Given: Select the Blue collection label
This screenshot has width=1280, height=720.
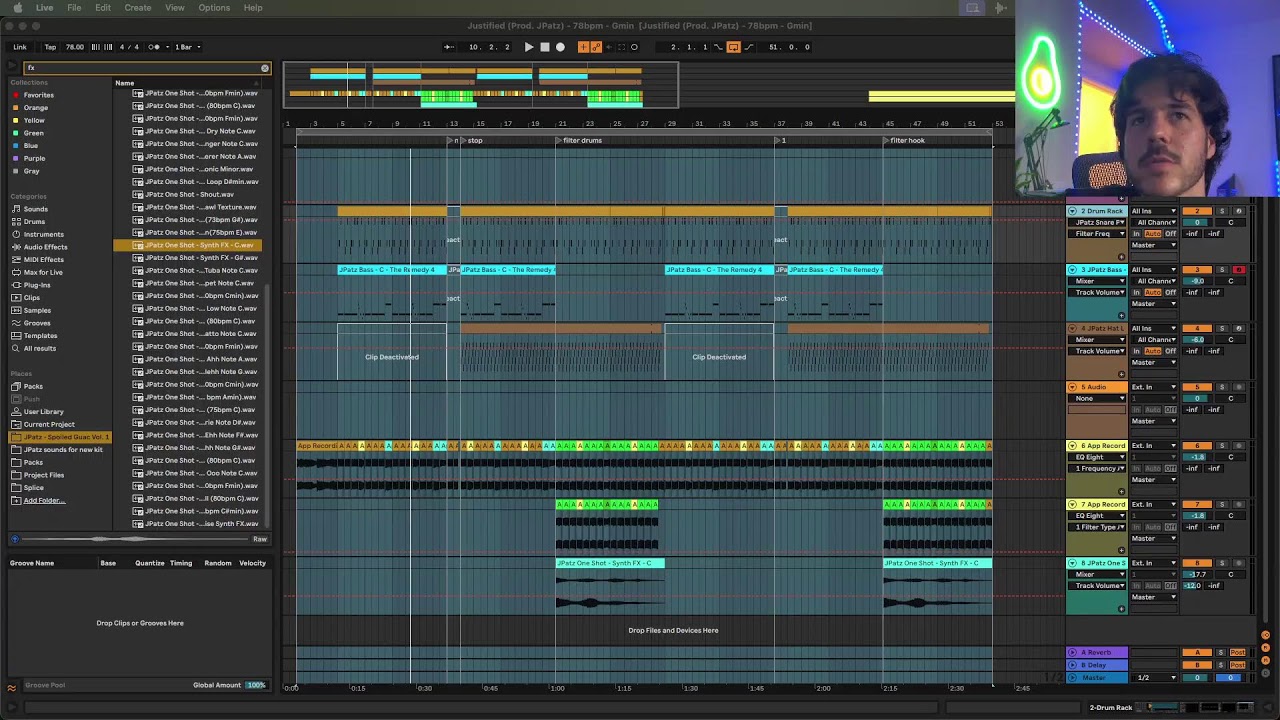Looking at the screenshot, I should tap(31, 146).
